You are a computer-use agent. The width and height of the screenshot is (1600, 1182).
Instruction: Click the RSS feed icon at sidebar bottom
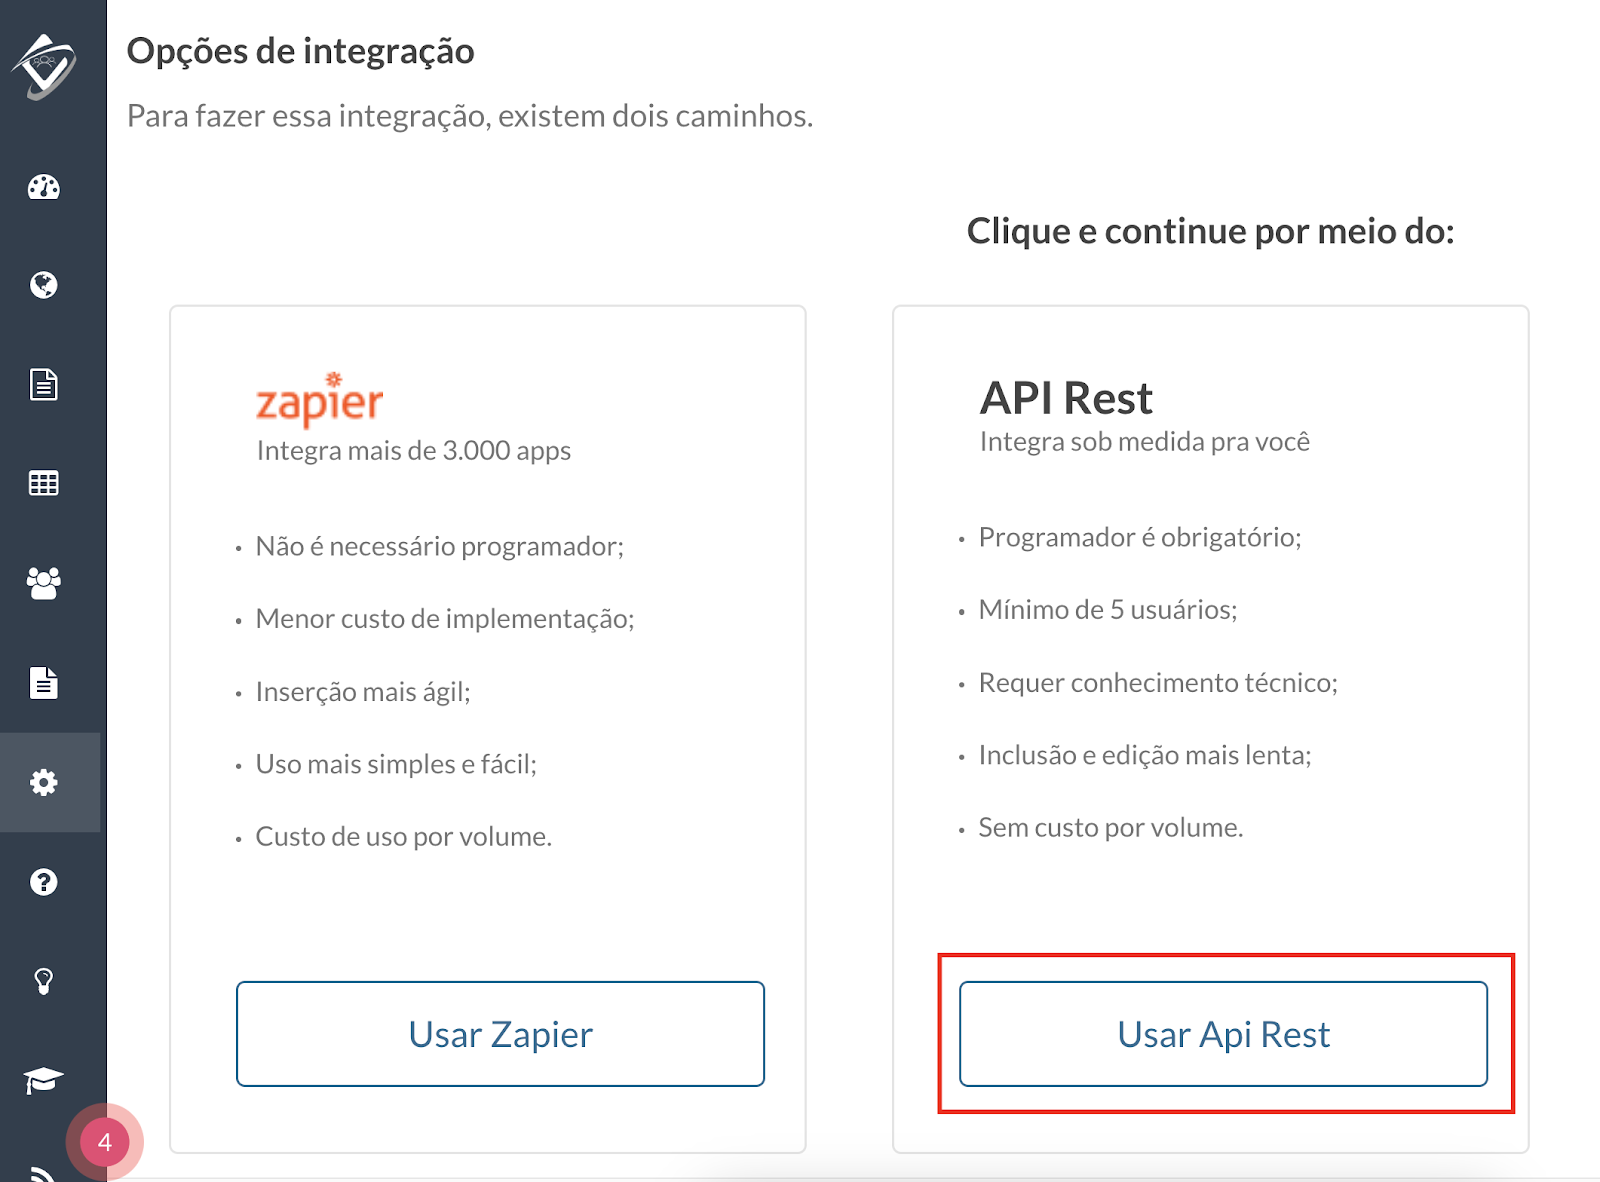coord(42,1174)
